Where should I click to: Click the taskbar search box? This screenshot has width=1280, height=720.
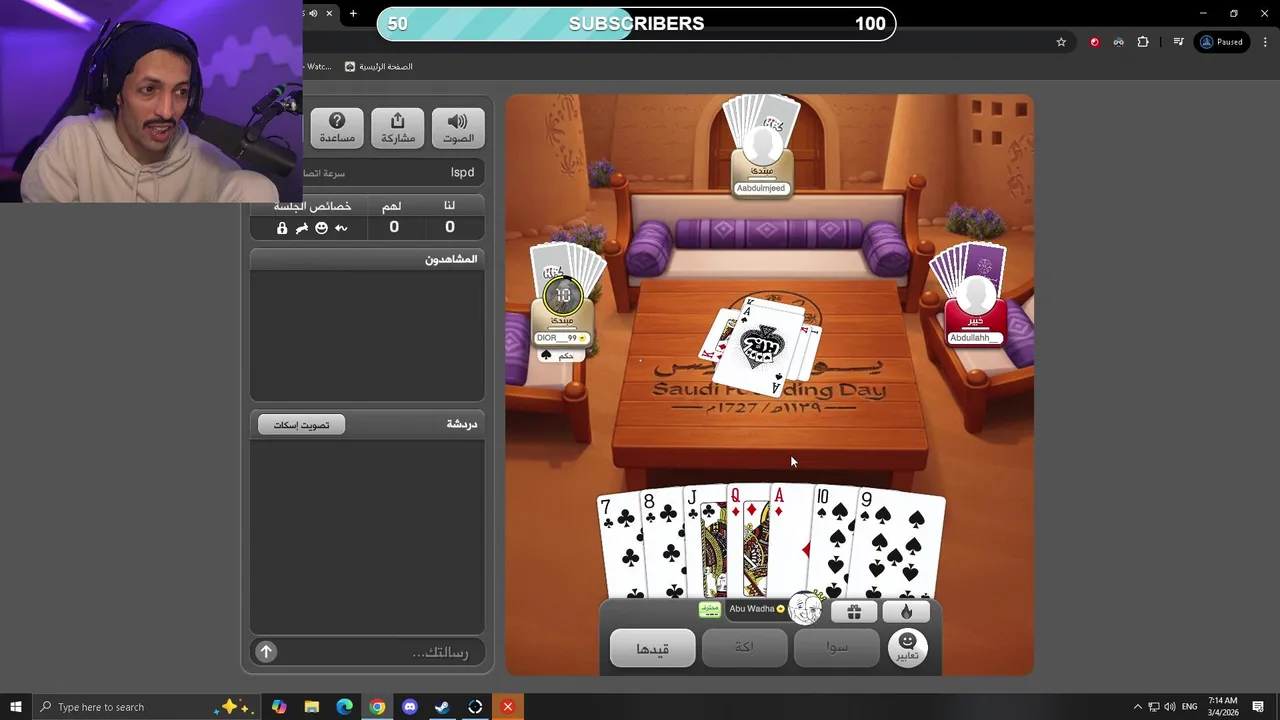coord(145,707)
